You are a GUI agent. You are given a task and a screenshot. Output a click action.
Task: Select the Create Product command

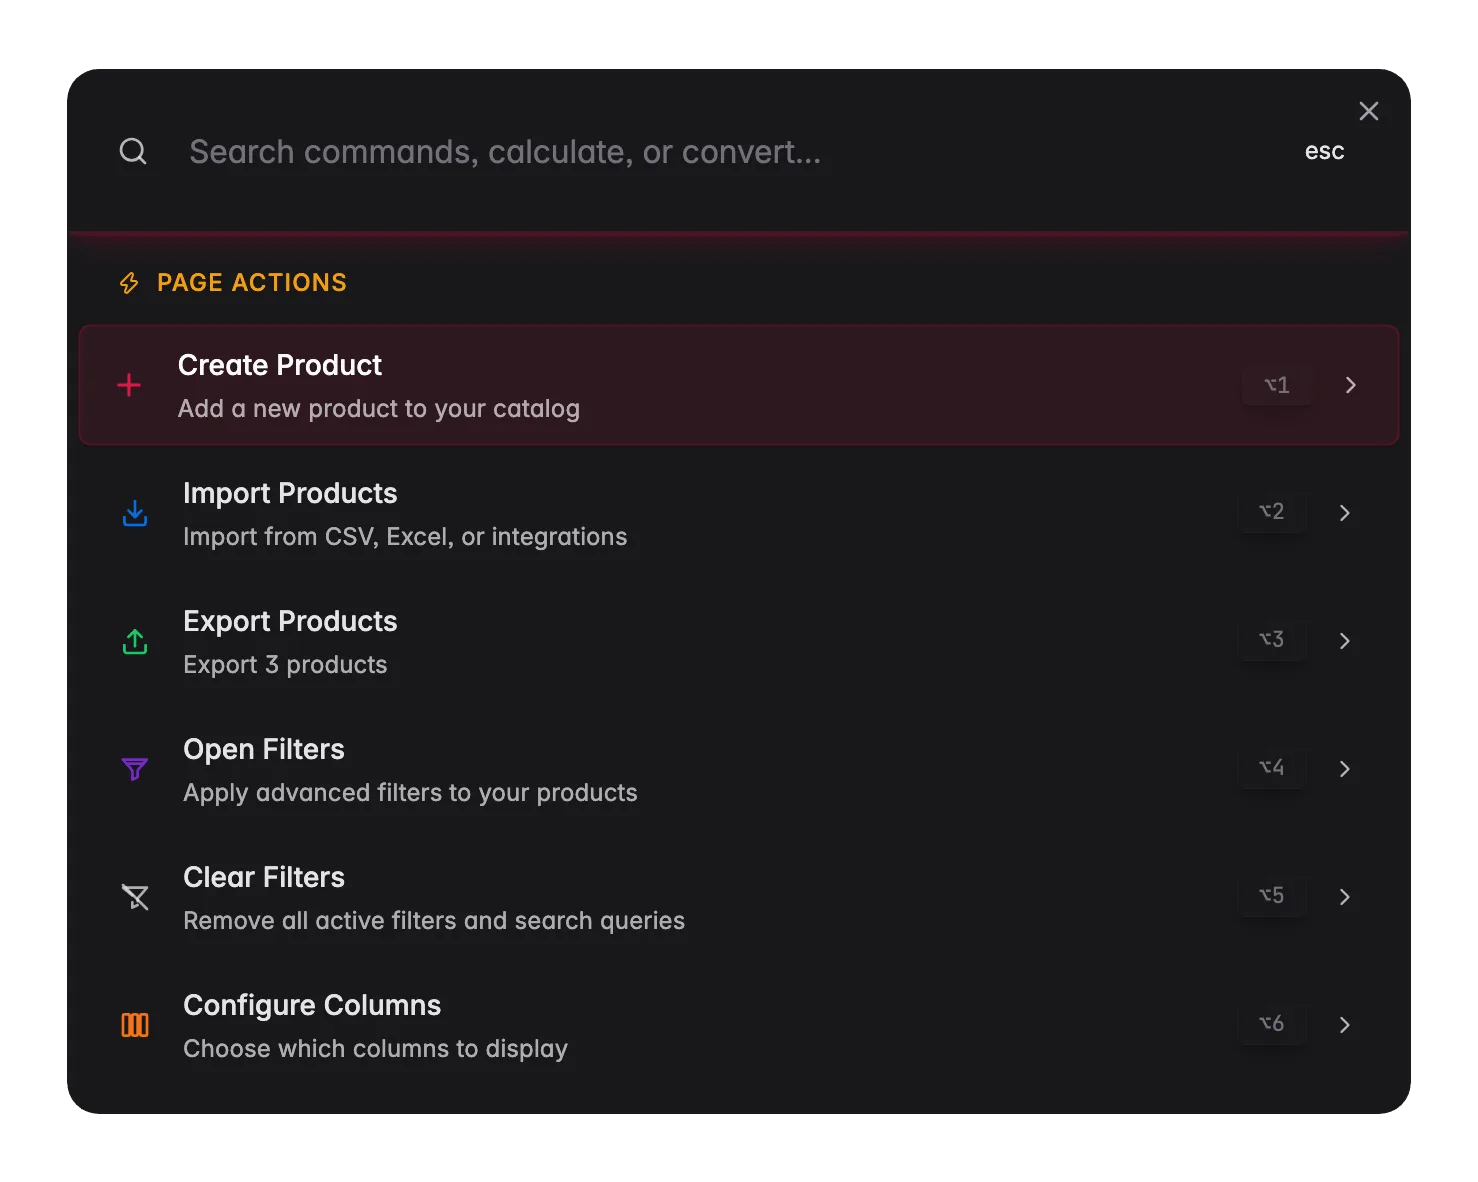(x=739, y=385)
